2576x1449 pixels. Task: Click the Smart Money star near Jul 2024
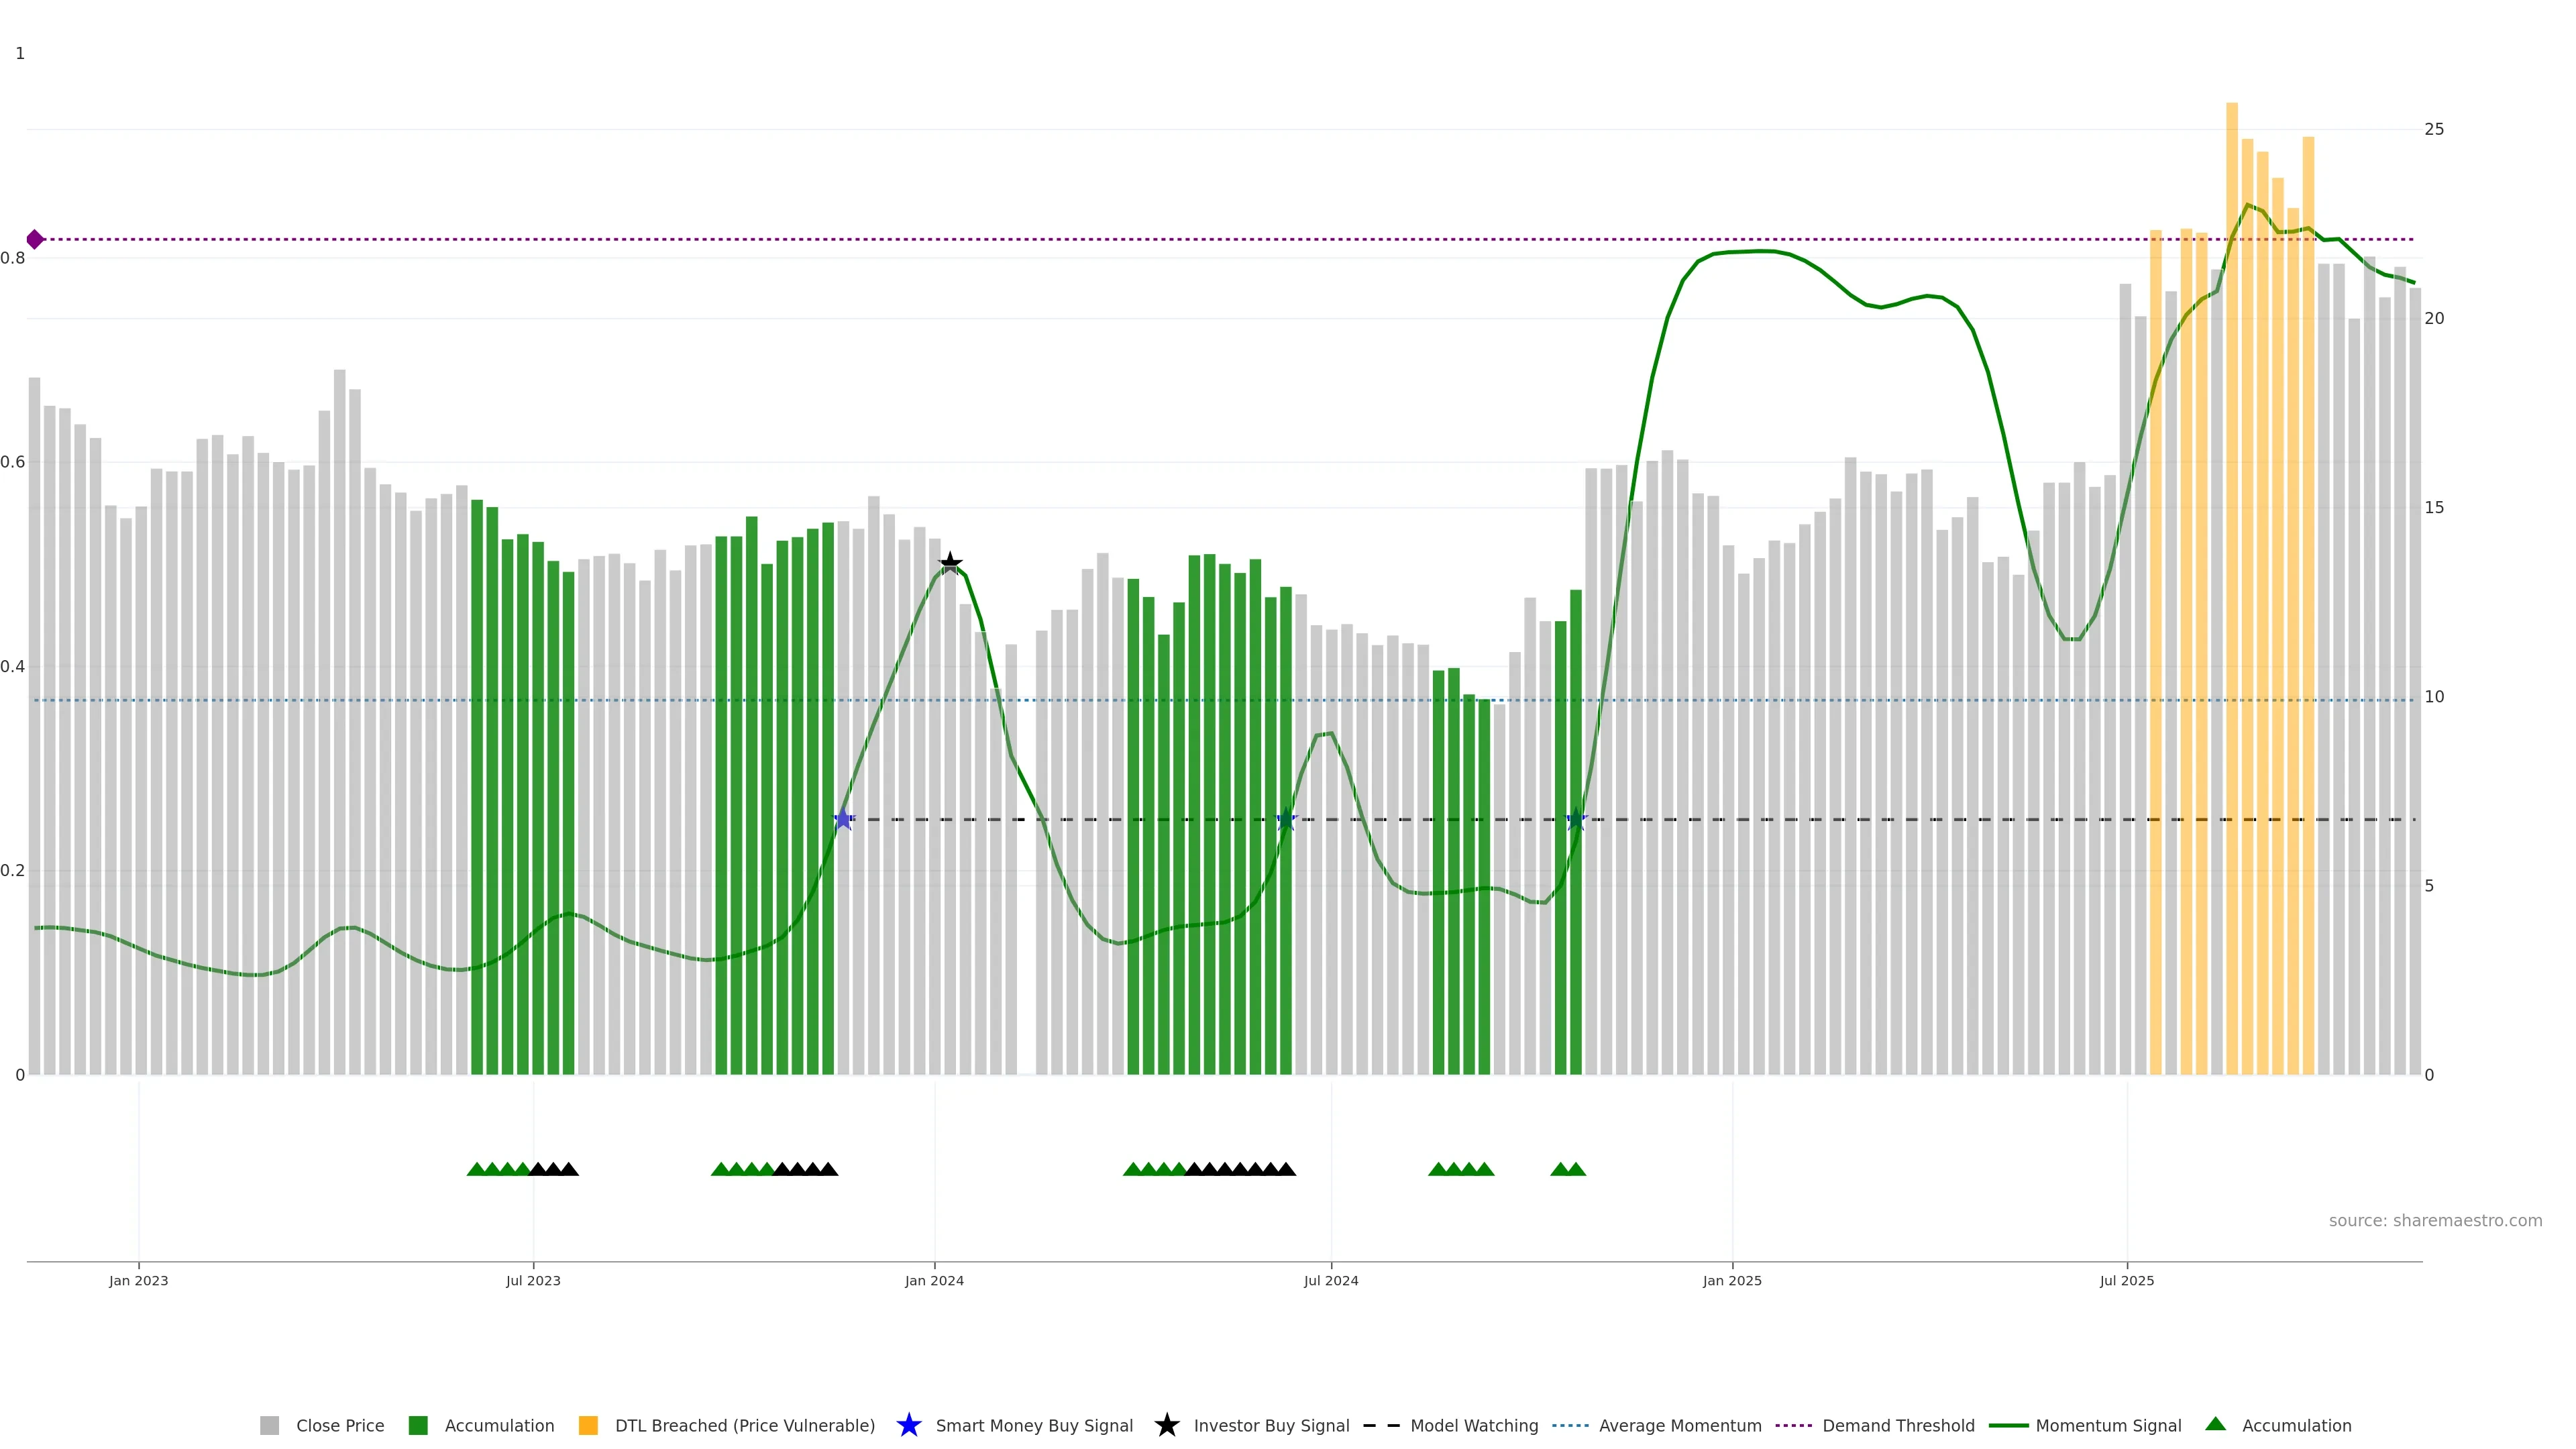(1287, 819)
